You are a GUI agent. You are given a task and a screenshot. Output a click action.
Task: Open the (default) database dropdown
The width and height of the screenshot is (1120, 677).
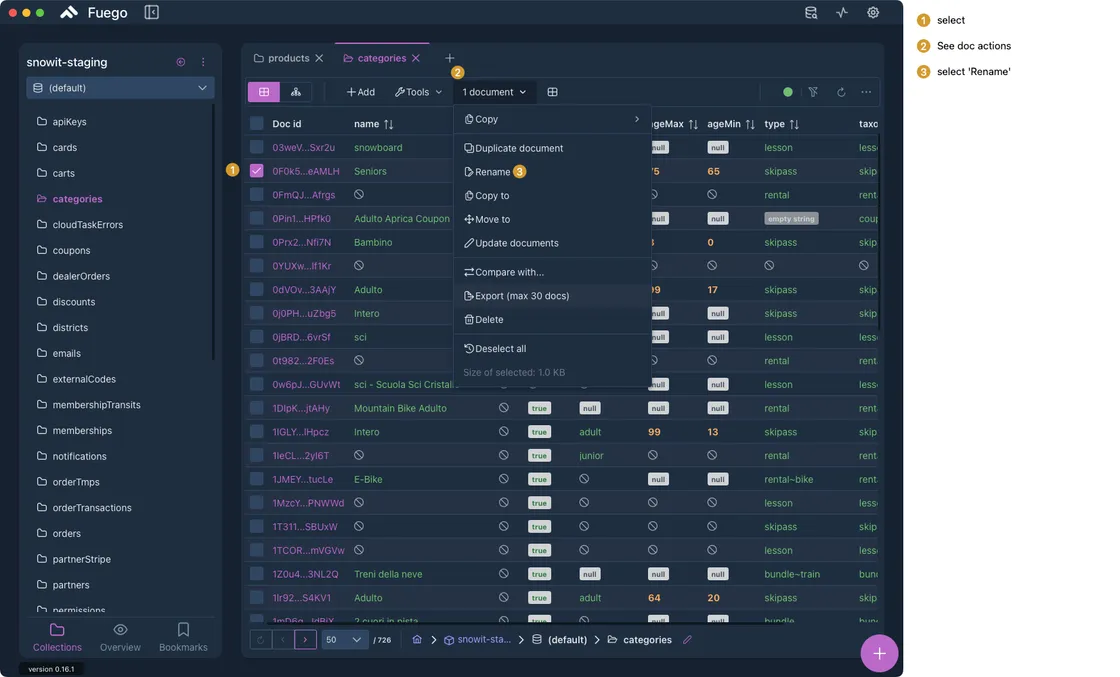tap(120, 88)
